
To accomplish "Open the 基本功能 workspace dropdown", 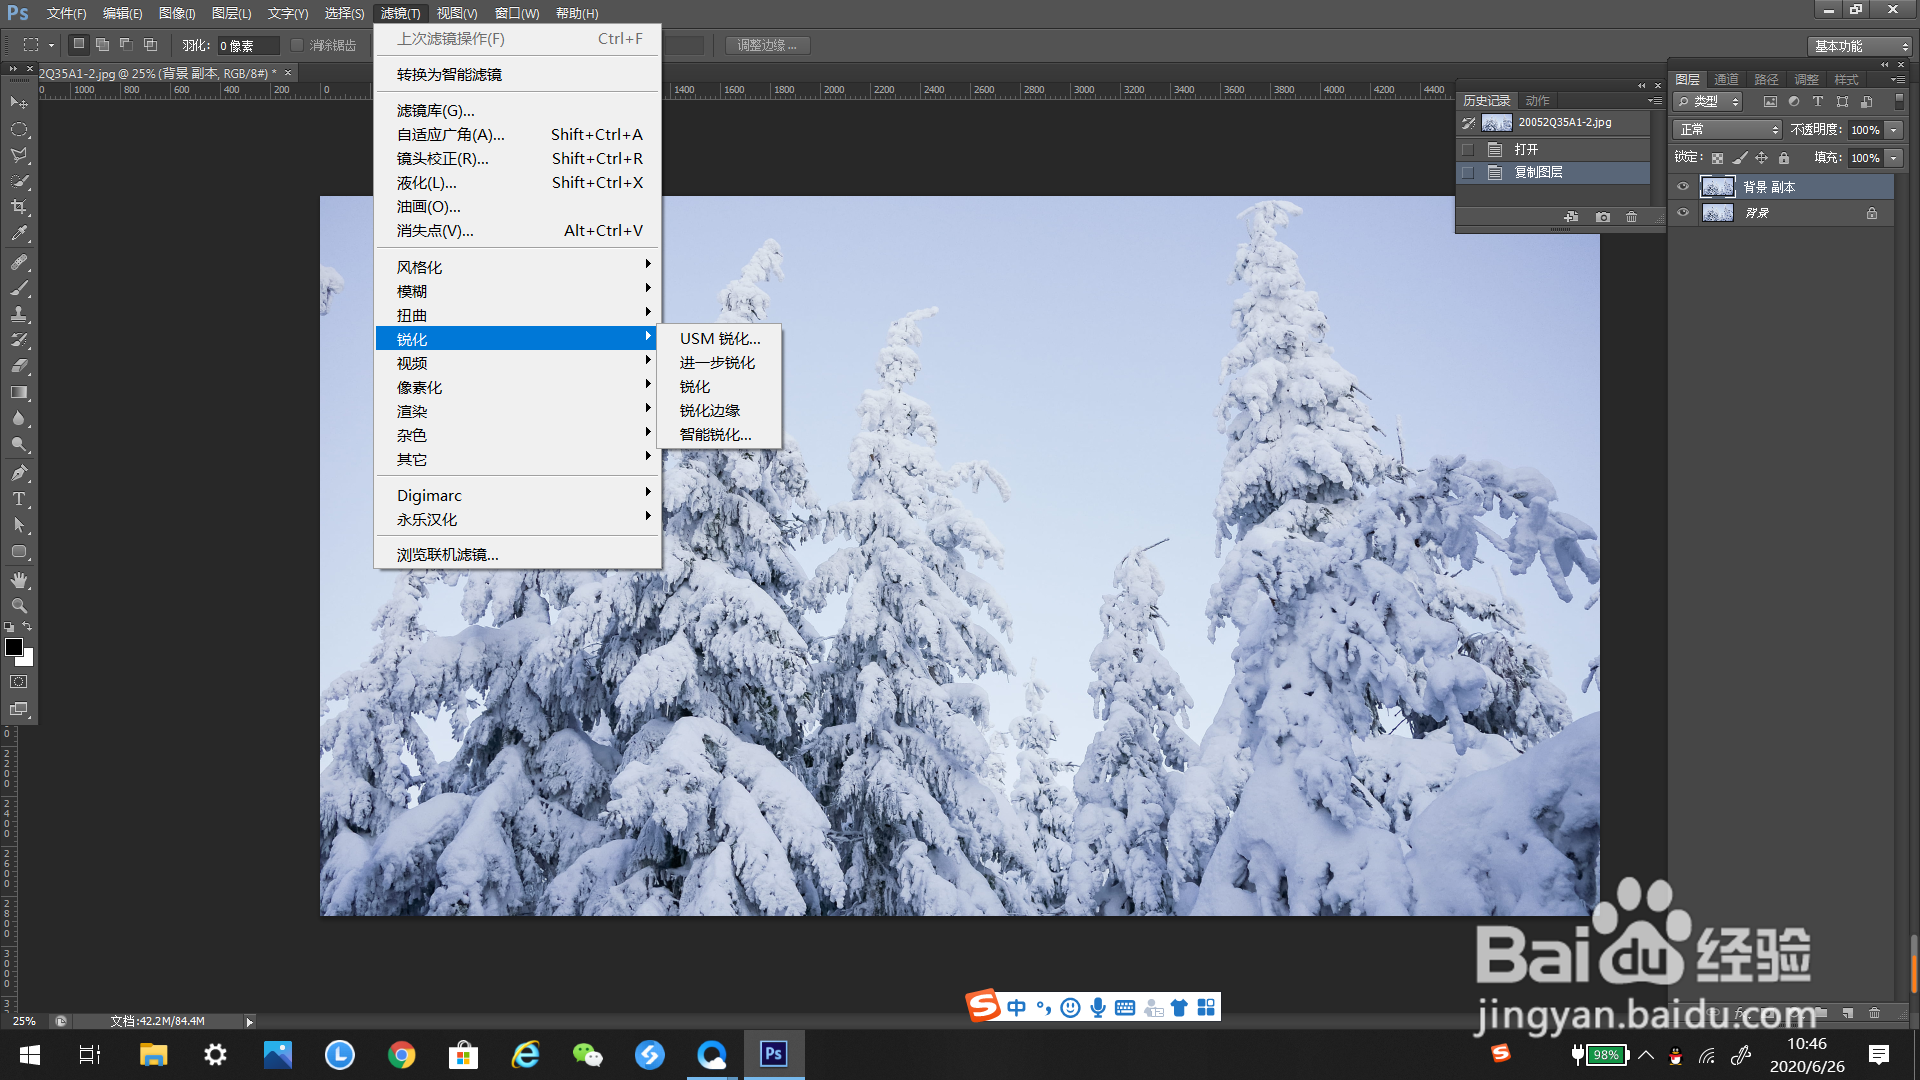I will point(1860,46).
